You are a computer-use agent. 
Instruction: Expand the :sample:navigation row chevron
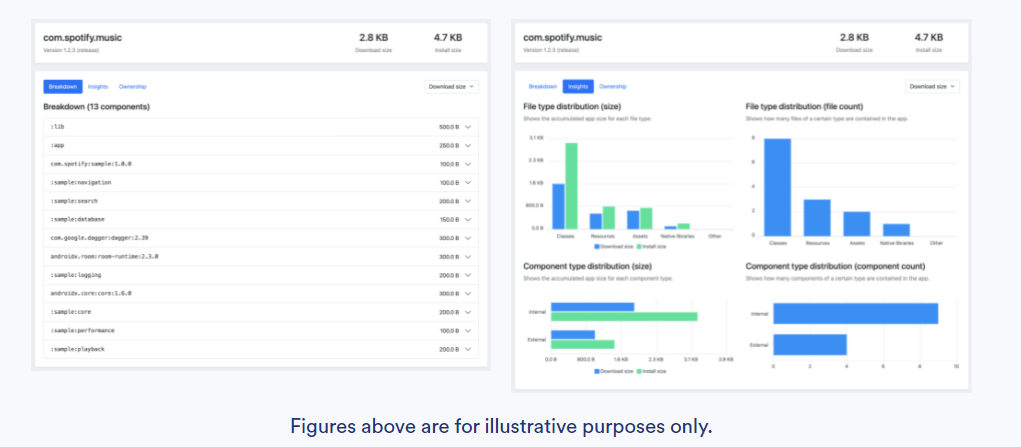pos(468,183)
